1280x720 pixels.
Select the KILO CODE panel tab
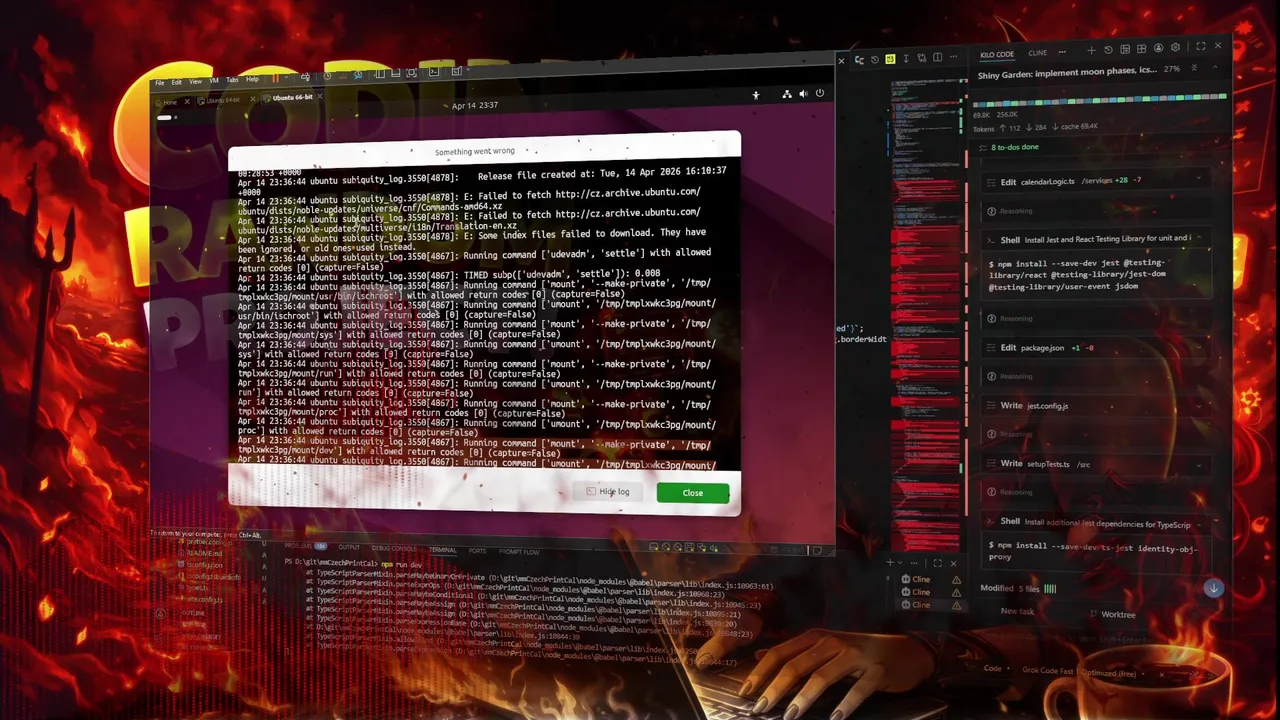point(997,54)
